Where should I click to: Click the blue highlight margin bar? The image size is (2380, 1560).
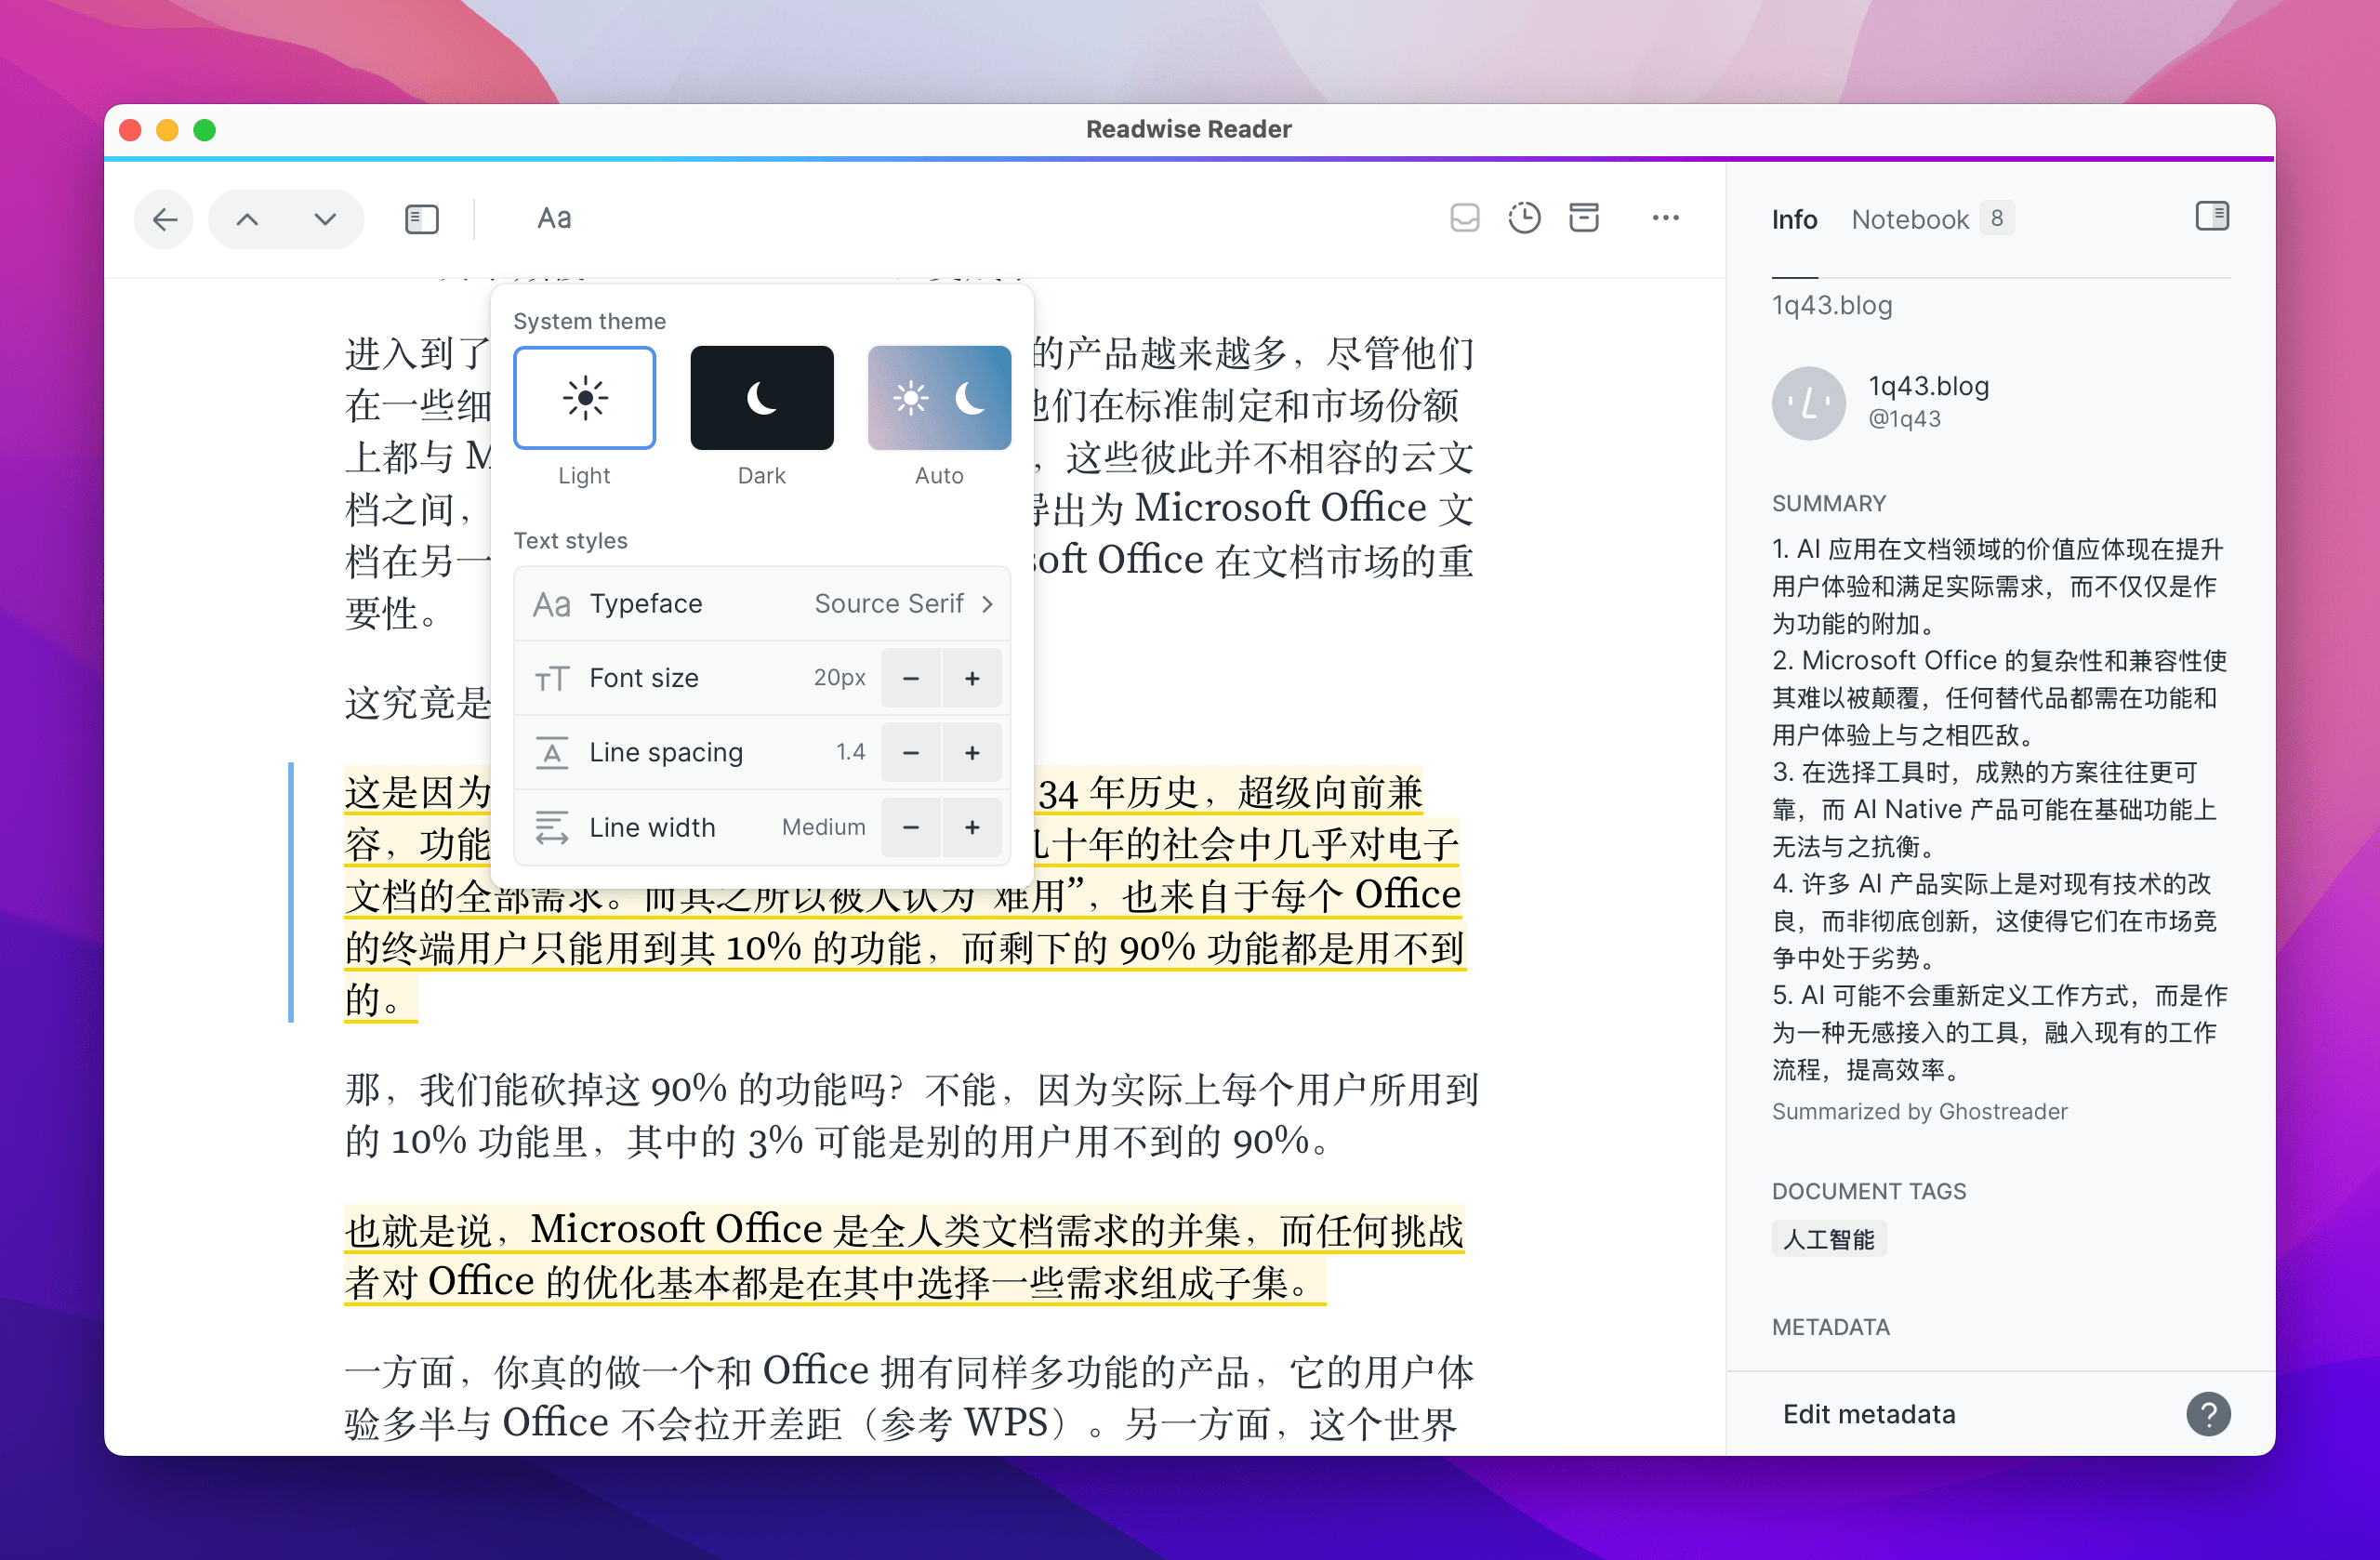pyautogui.click(x=291, y=892)
